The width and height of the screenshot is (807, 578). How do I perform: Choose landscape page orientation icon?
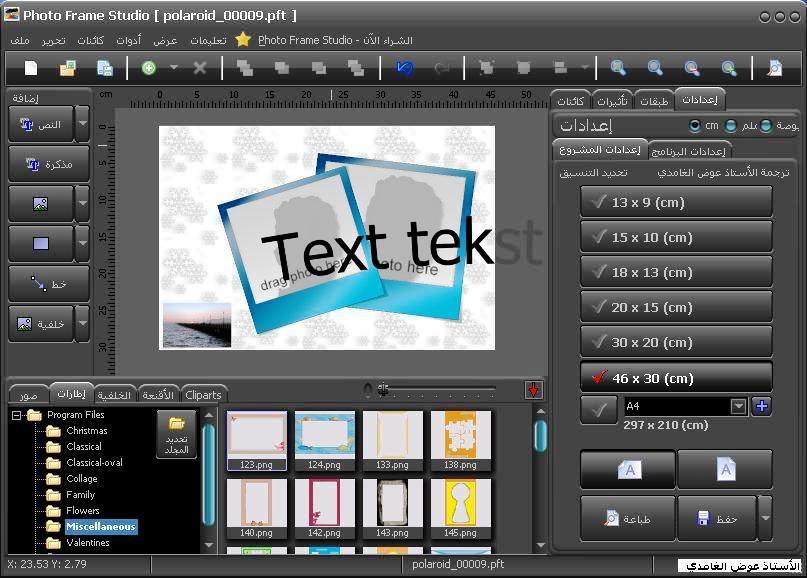[629, 469]
